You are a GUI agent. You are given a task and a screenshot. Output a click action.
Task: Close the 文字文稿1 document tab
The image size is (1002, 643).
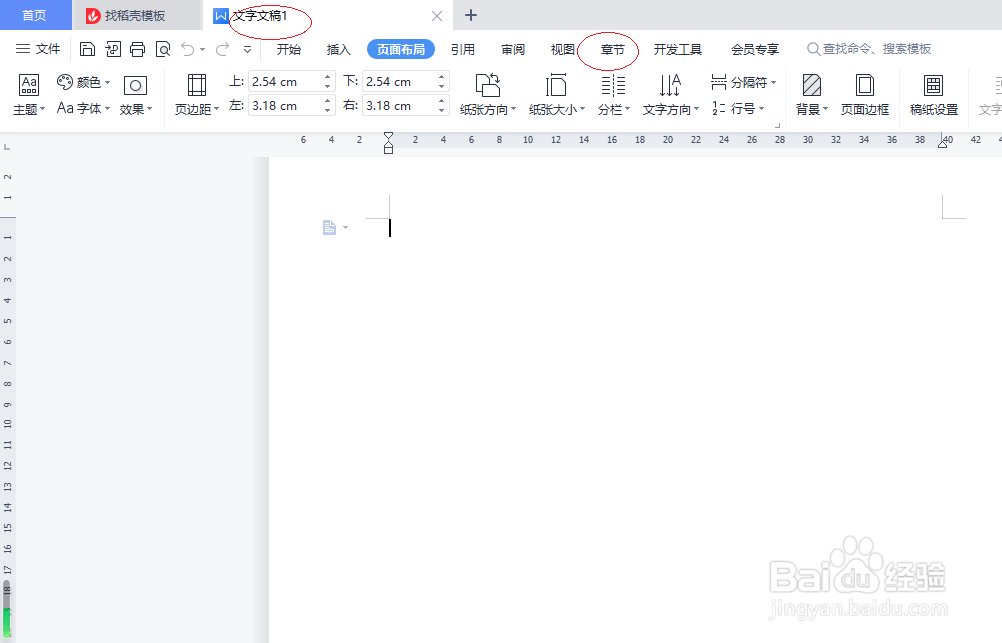437,16
